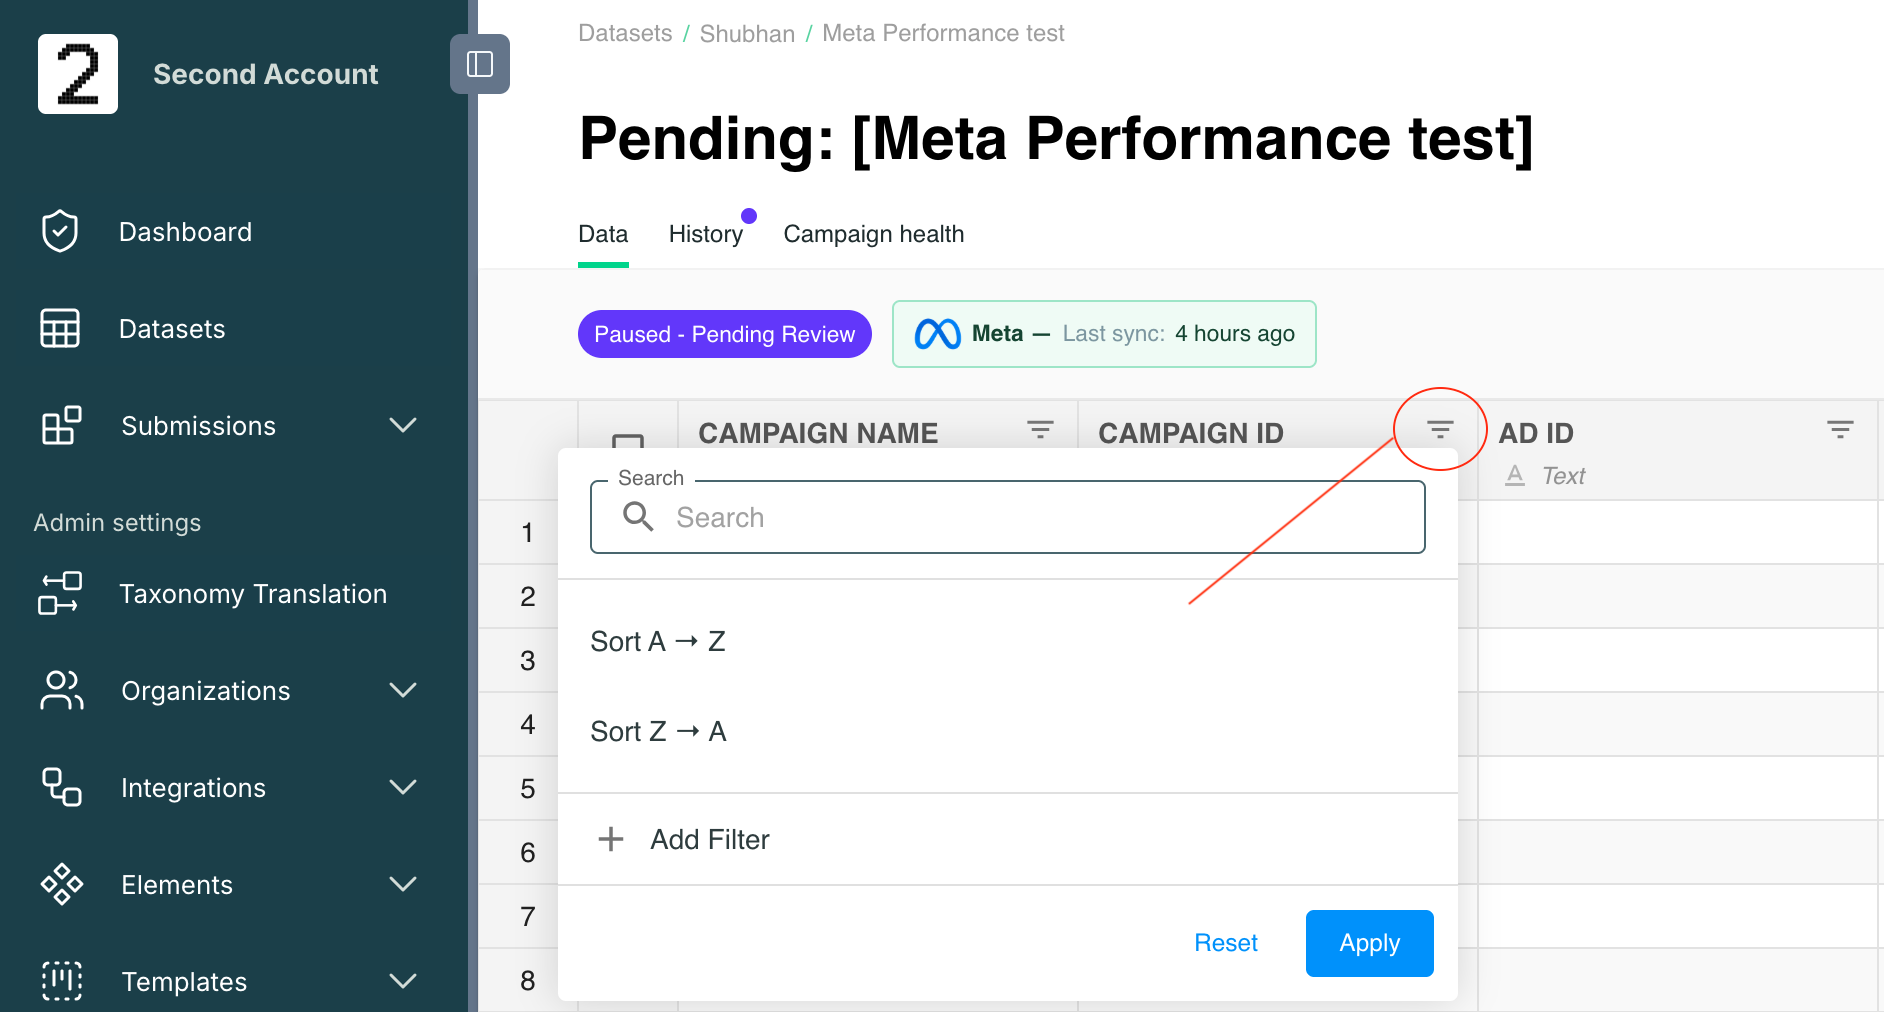Toggle the select-all checkbox in table header

click(628, 441)
